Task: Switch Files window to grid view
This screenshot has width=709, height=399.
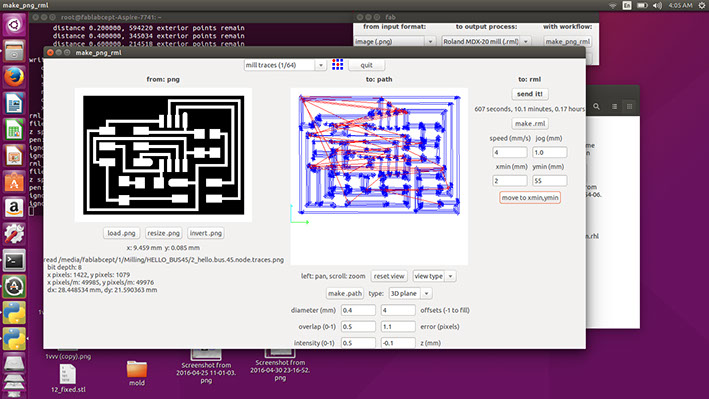Action: pyautogui.click(x=629, y=107)
